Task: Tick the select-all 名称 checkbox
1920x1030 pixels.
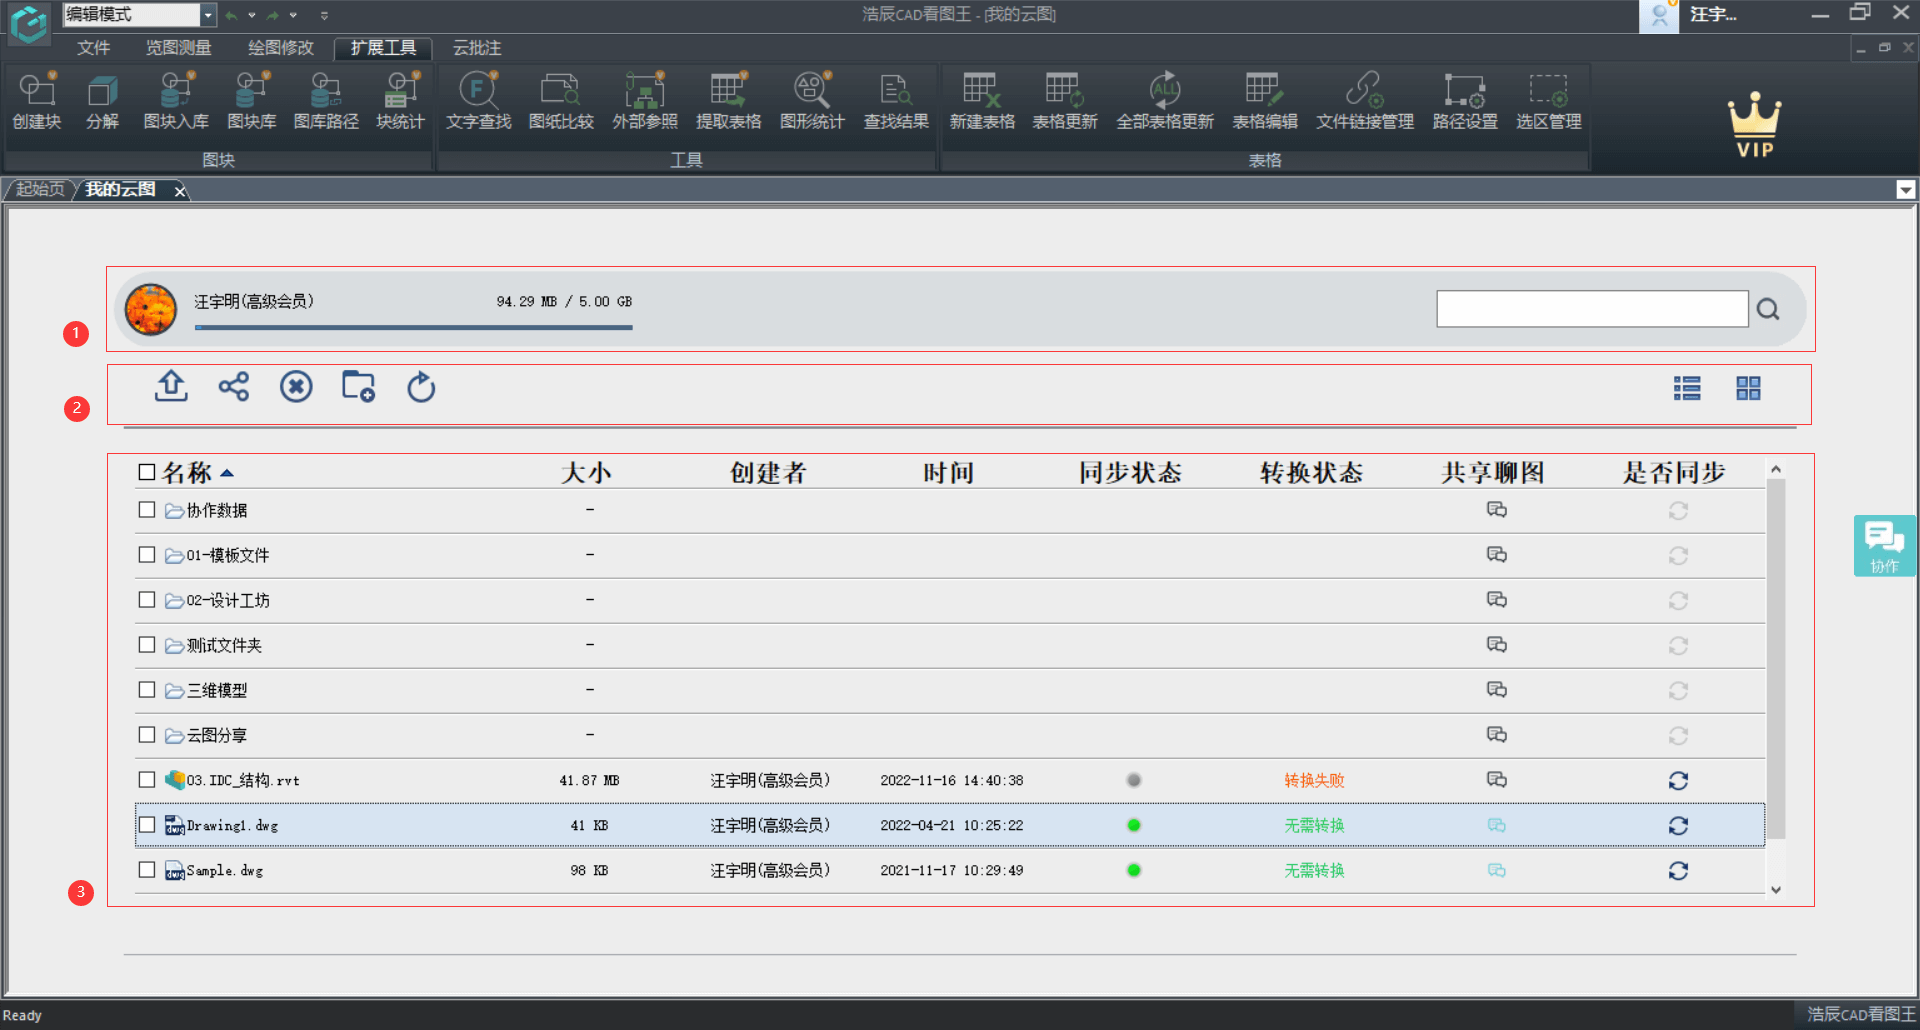Action: (147, 472)
